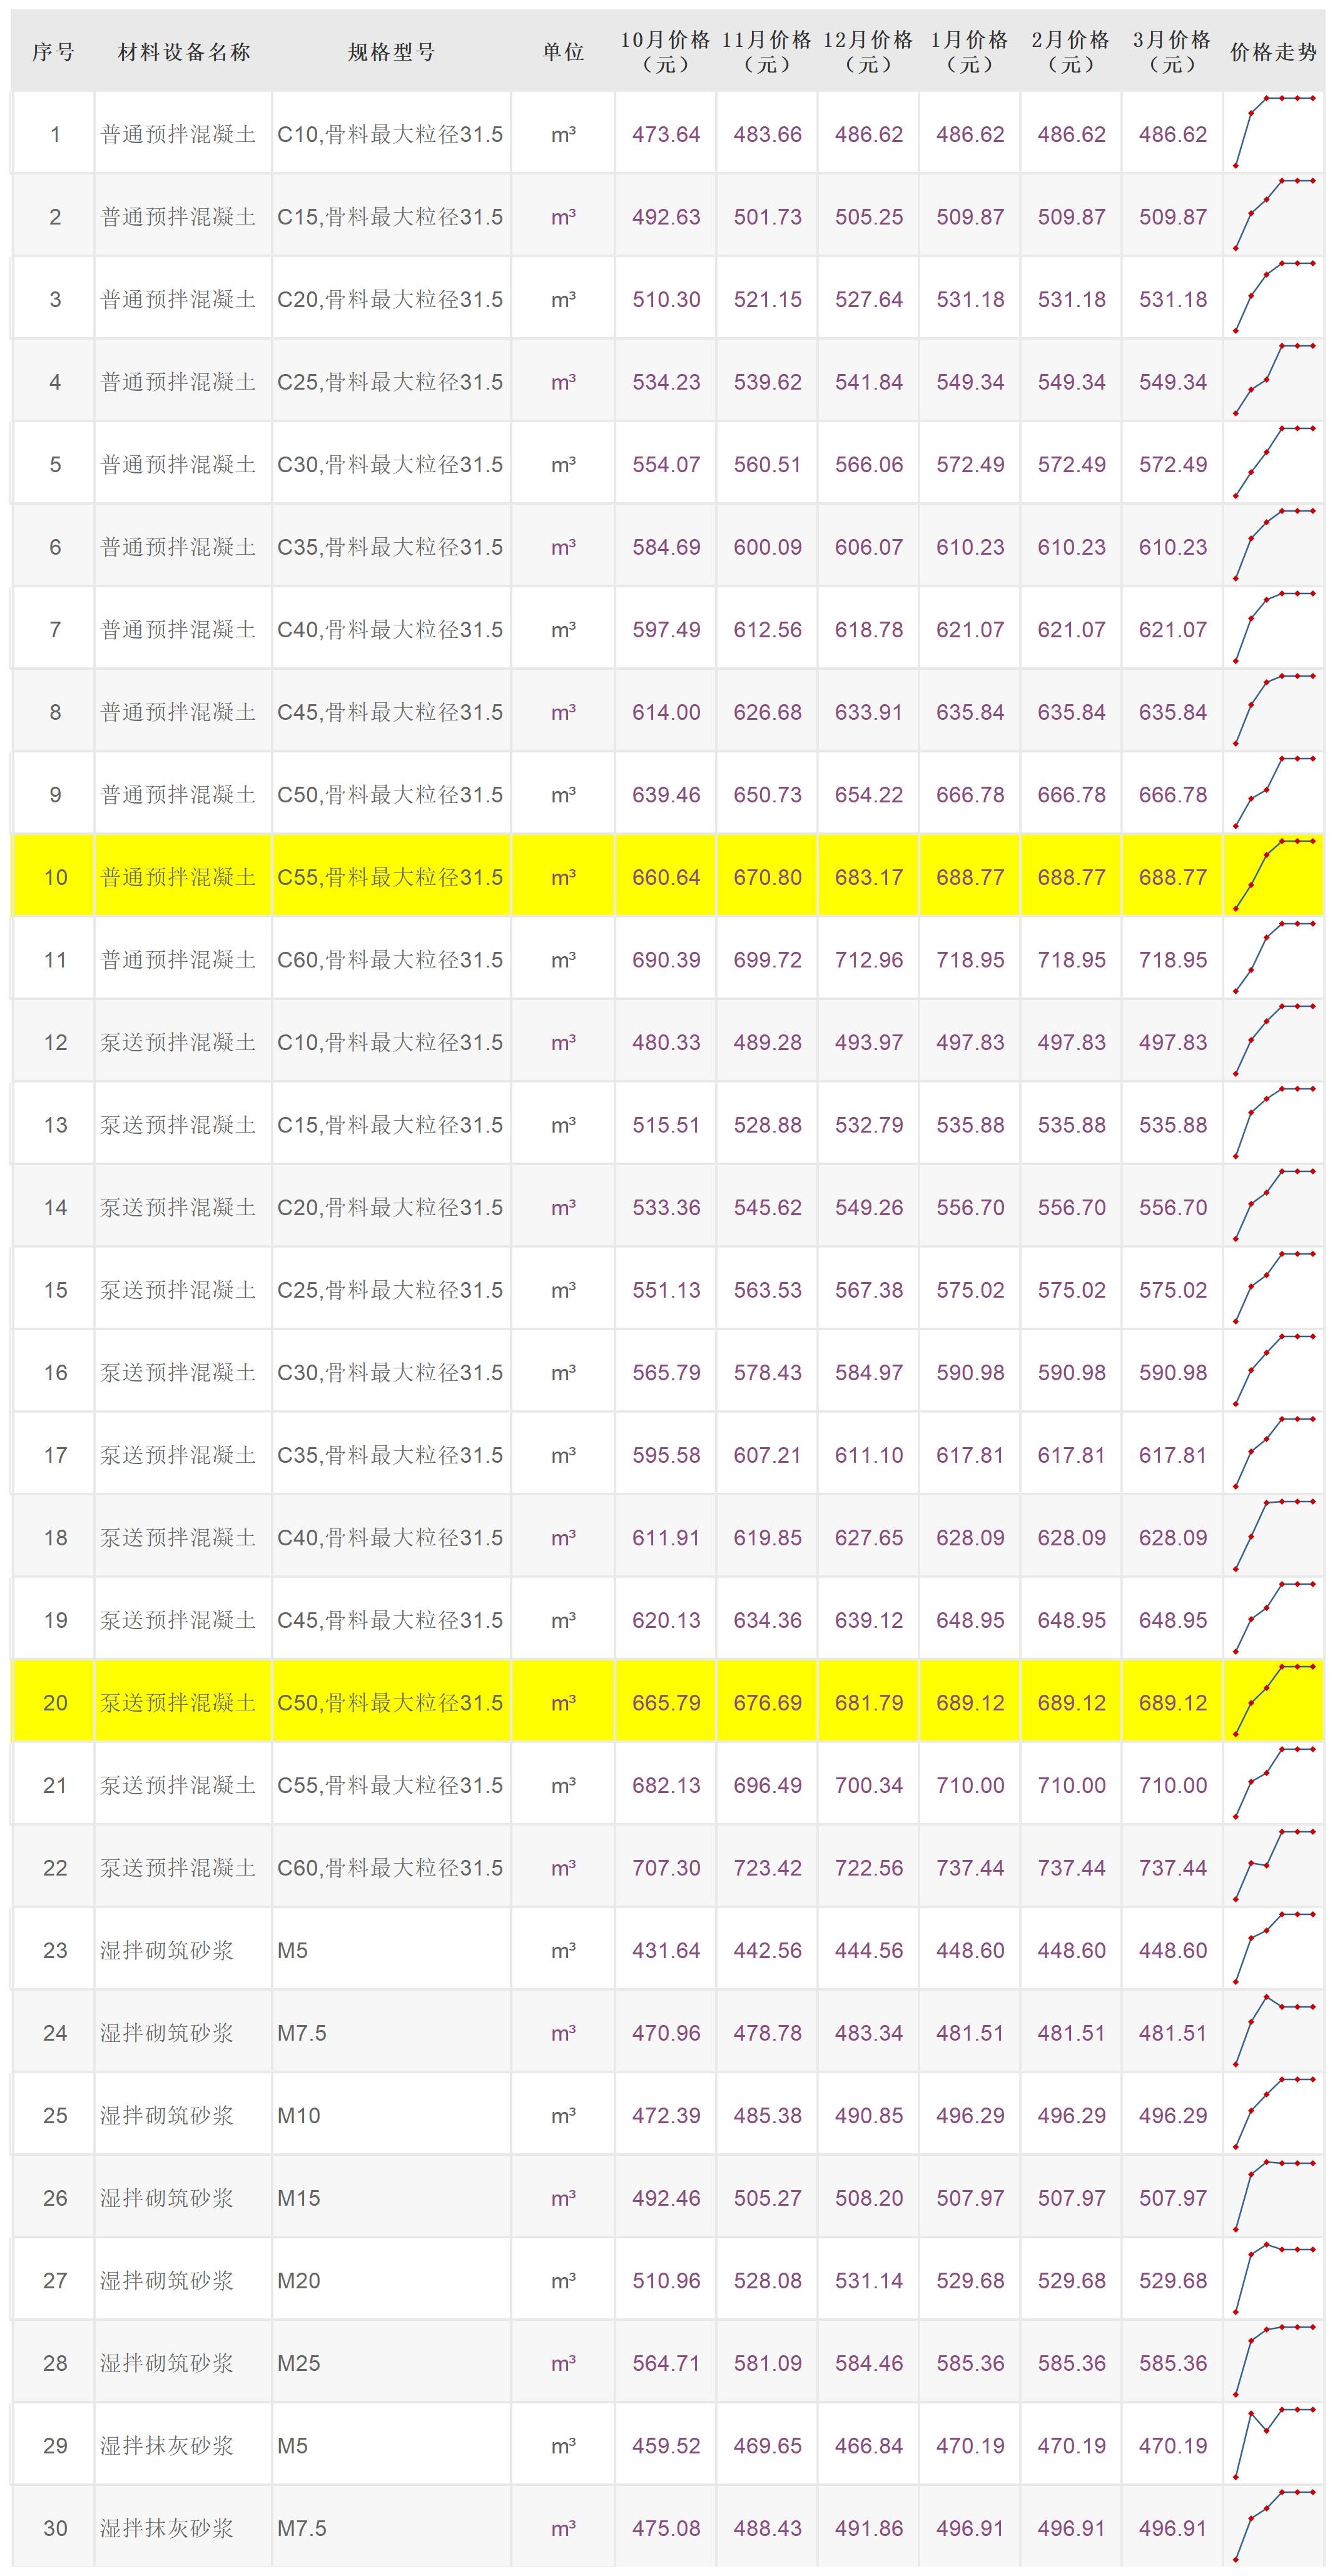Open price trend chart for row 10
The width and height of the screenshot is (1335, 2576).
pos(1274,876)
